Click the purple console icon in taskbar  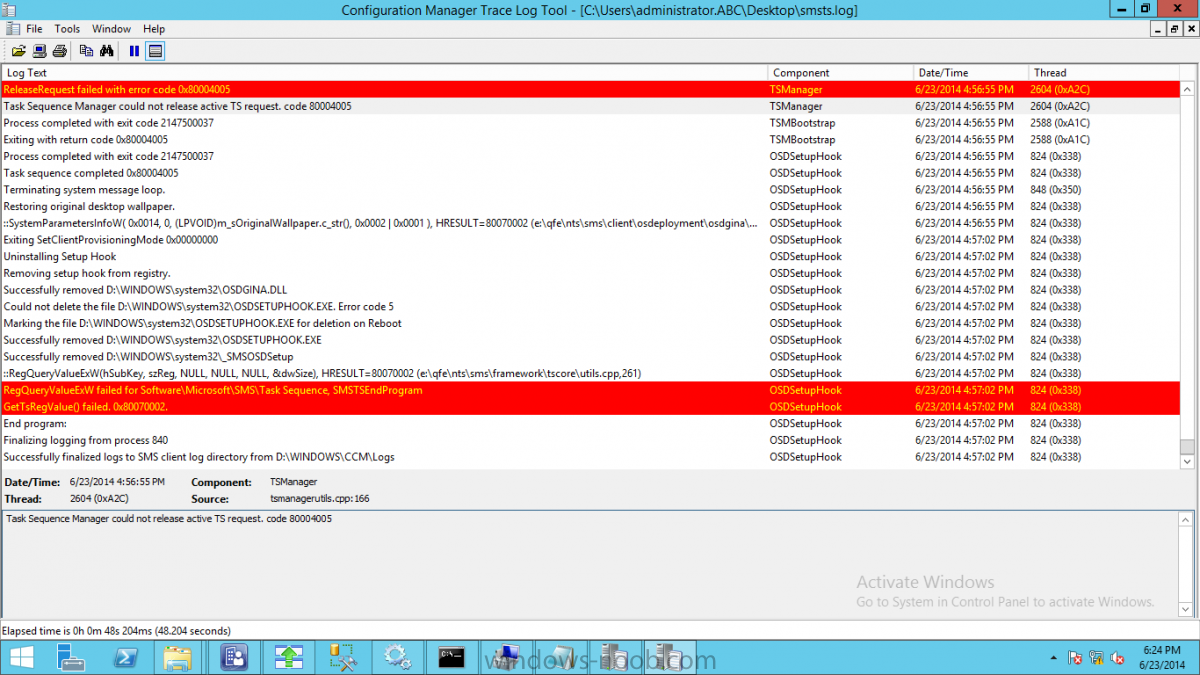234,657
